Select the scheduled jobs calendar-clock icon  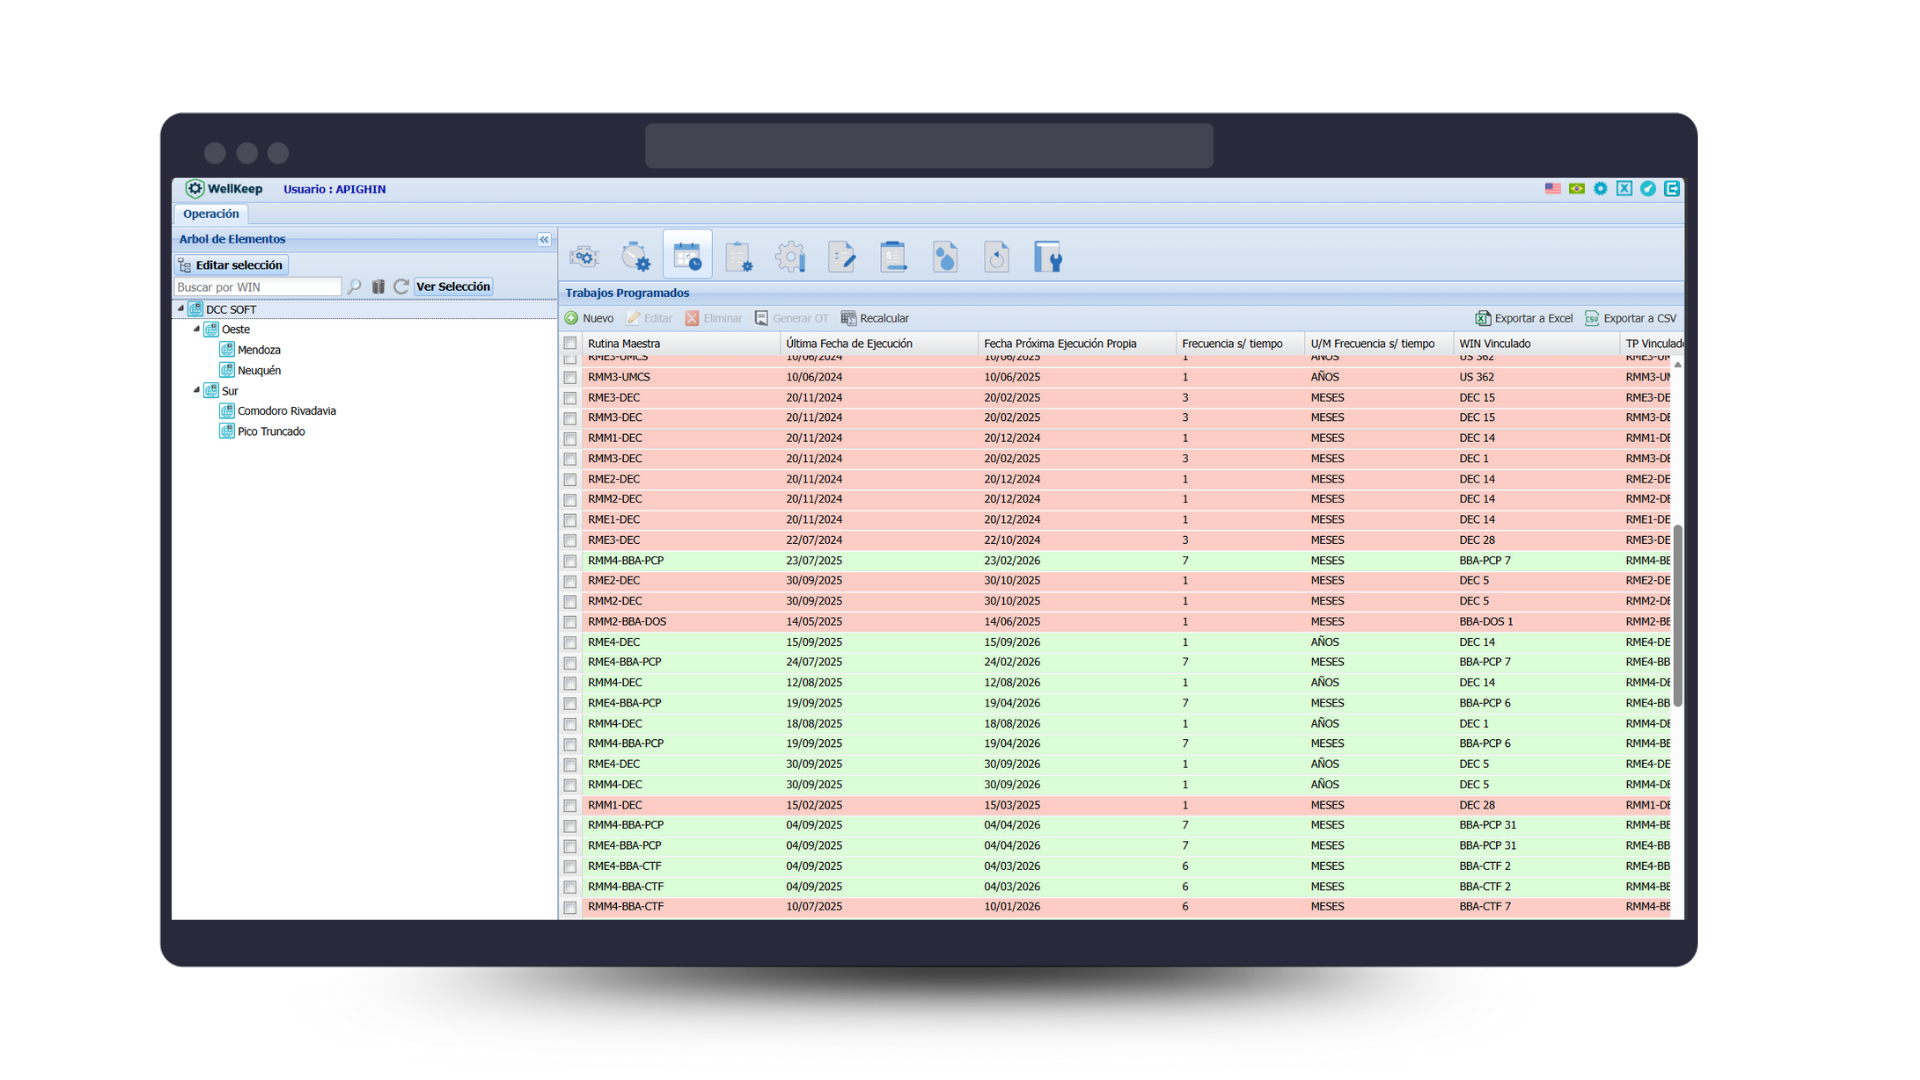point(687,257)
